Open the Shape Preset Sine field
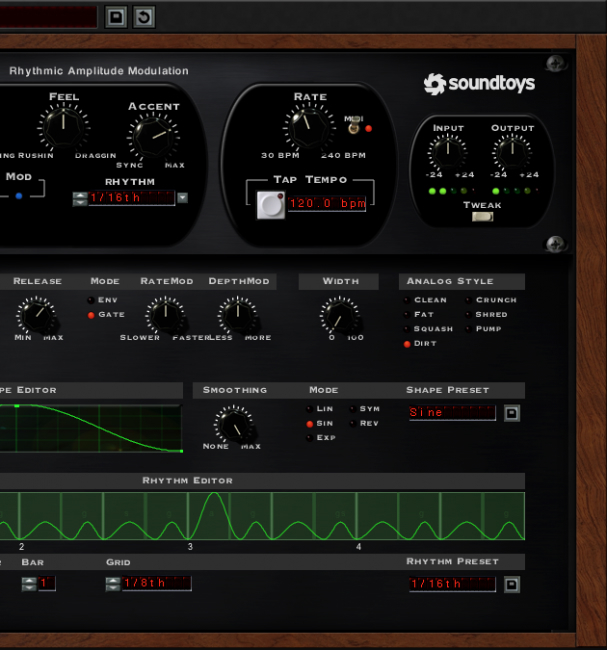This screenshot has height=650, width=607. click(x=452, y=413)
